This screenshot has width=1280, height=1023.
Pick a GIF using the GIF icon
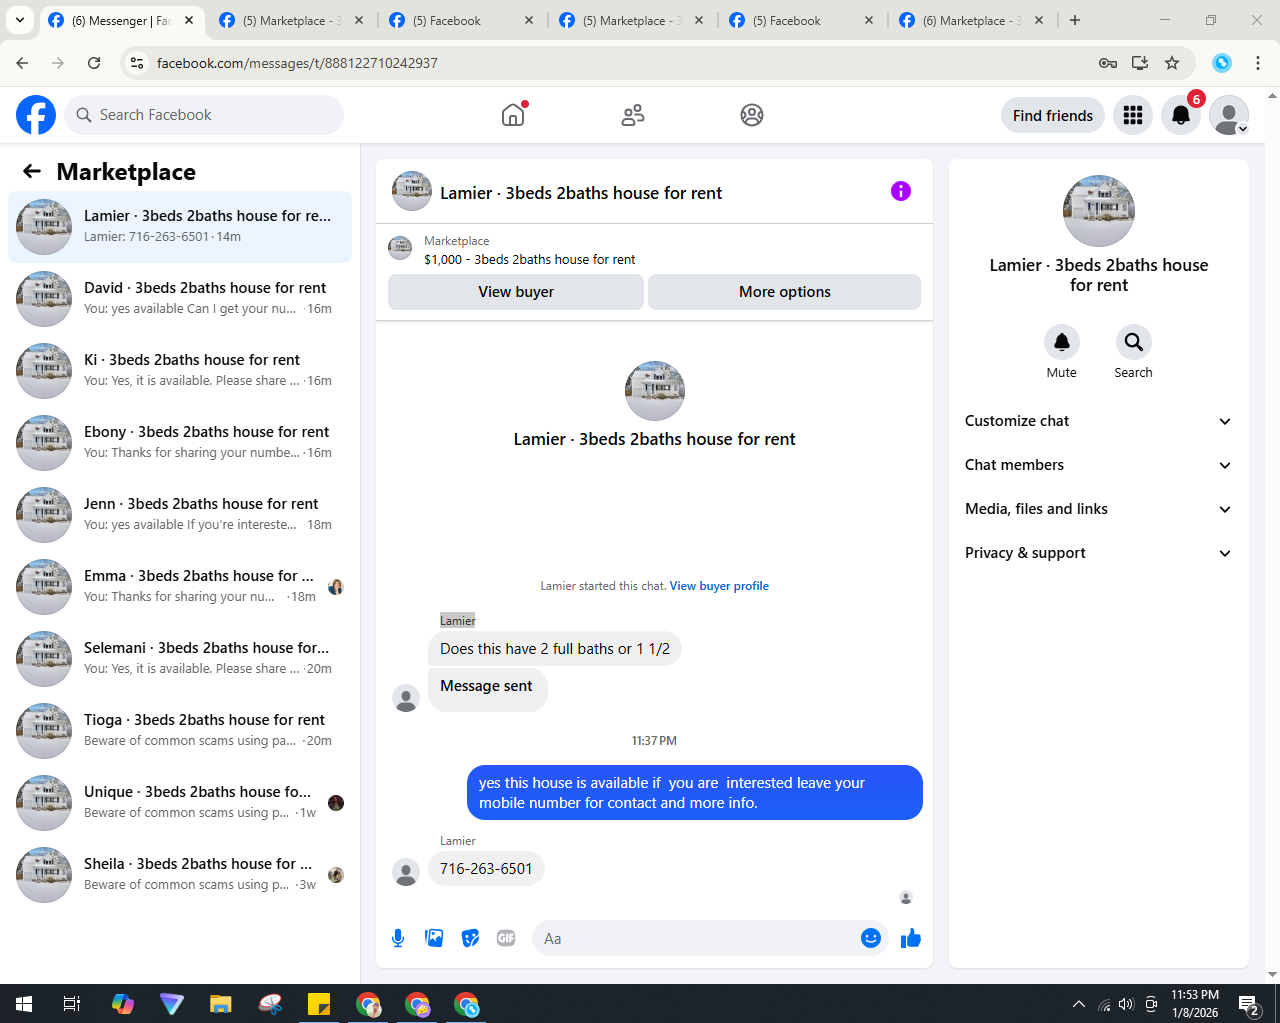506,938
